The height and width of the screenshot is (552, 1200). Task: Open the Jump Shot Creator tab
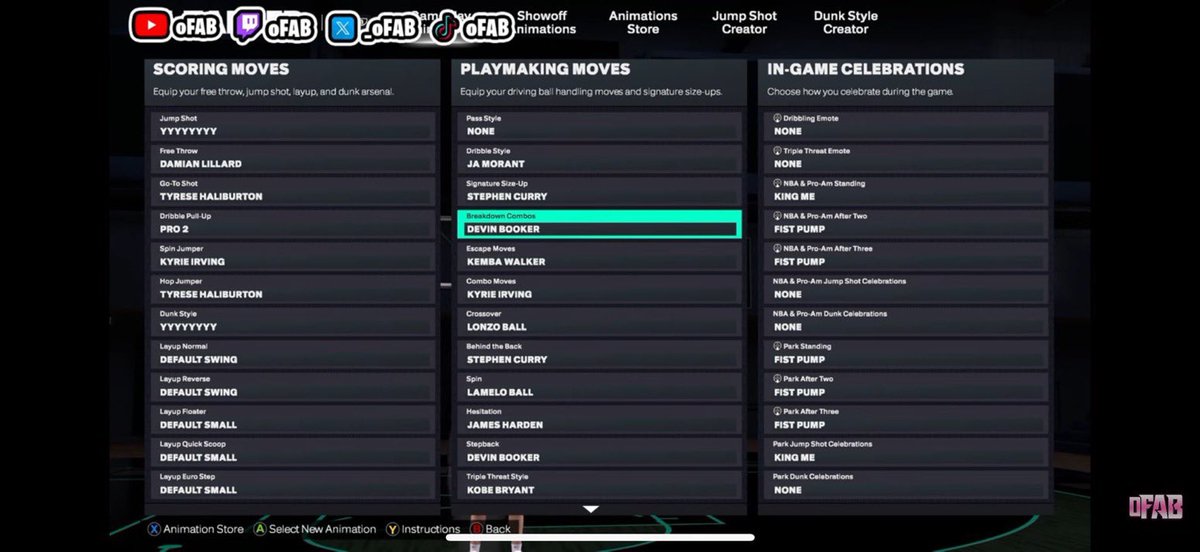744,22
